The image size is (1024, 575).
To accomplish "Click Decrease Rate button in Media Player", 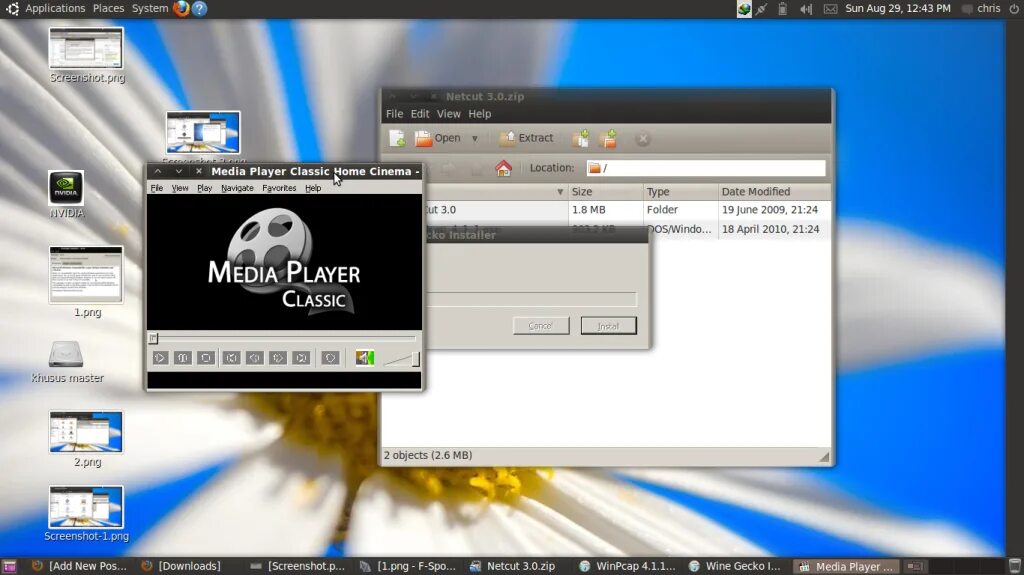I will pyautogui.click(x=255, y=358).
